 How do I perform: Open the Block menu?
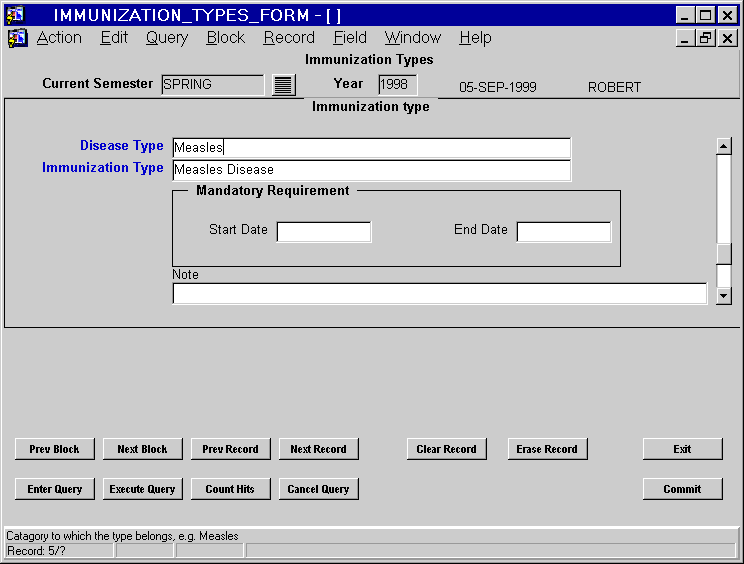[x=225, y=37]
